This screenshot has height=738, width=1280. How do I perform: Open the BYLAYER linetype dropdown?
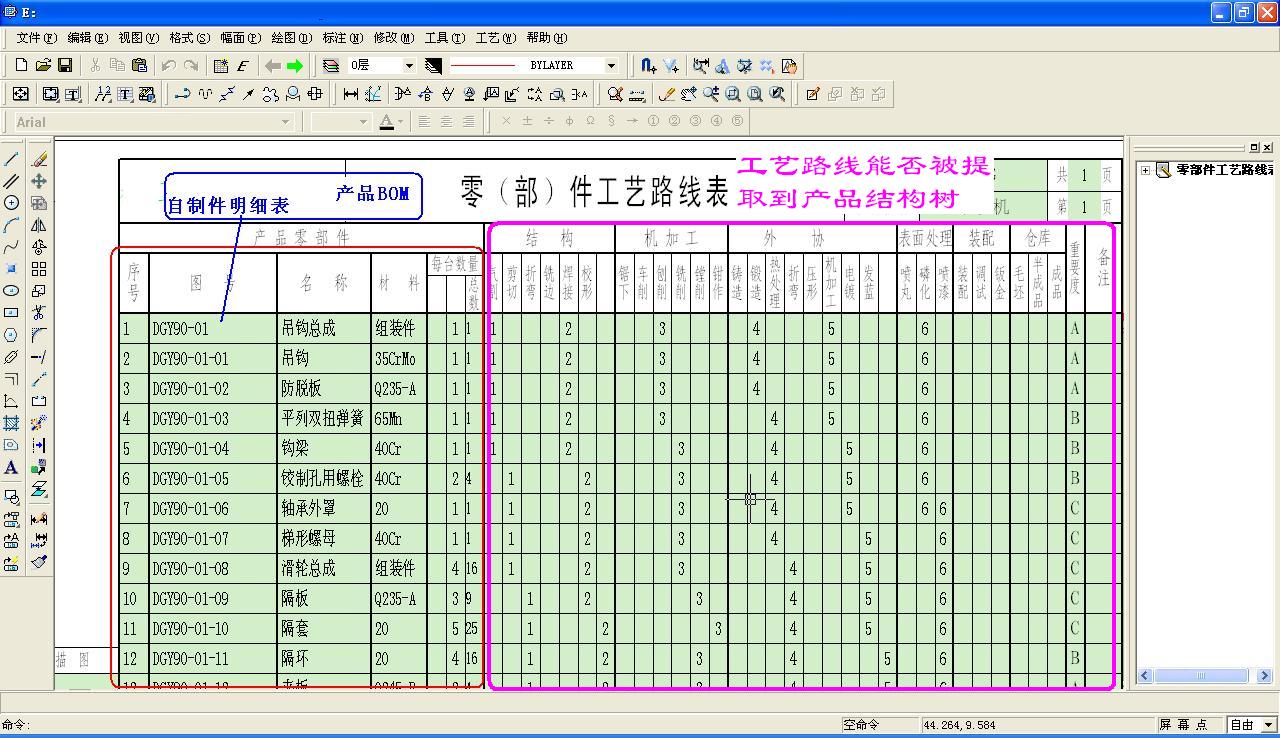pyautogui.click(x=611, y=66)
